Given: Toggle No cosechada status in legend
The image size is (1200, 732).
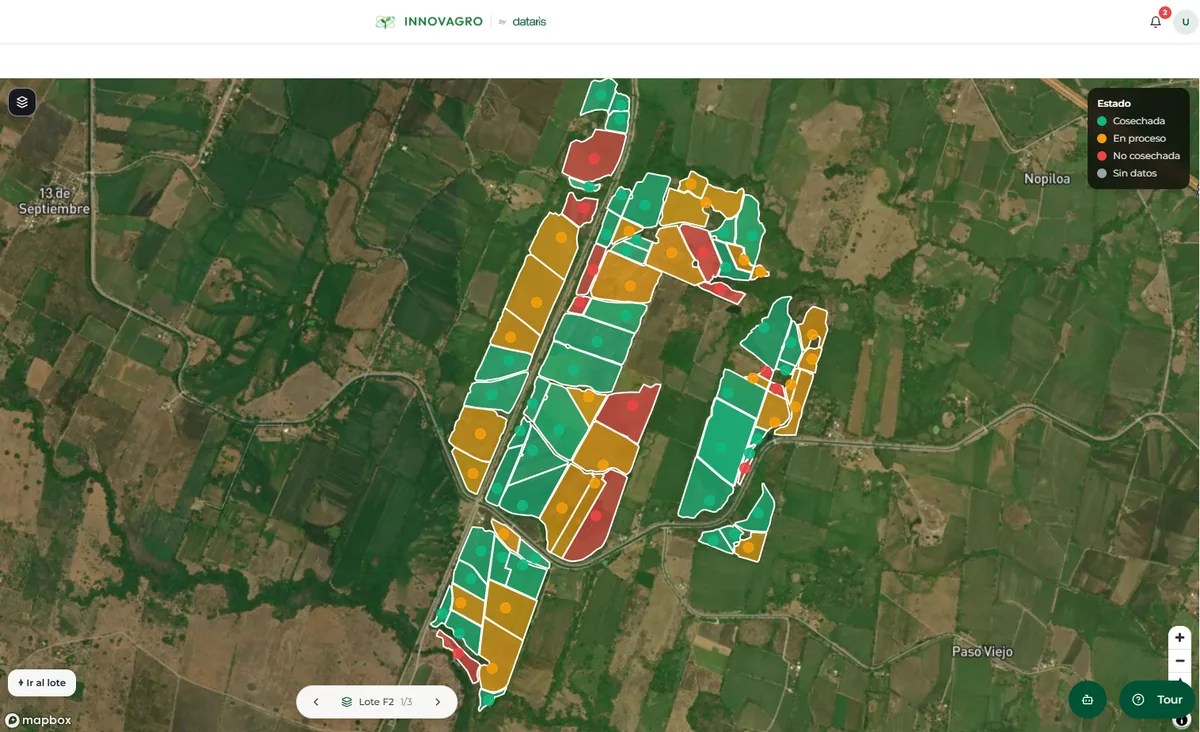Looking at the screenshot, I should (1138, 156).
